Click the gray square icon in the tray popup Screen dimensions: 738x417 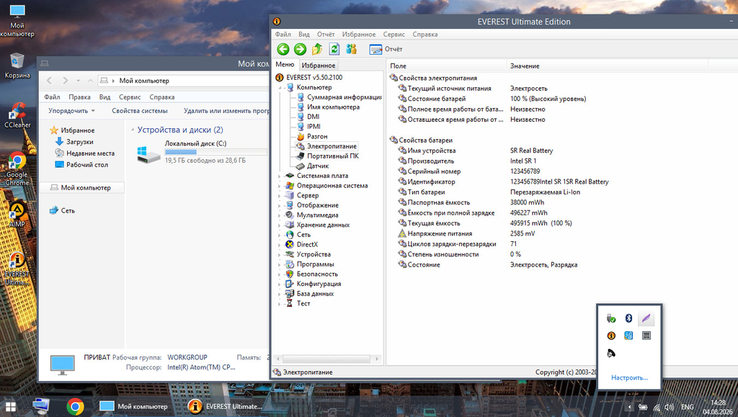pos(646,336)
